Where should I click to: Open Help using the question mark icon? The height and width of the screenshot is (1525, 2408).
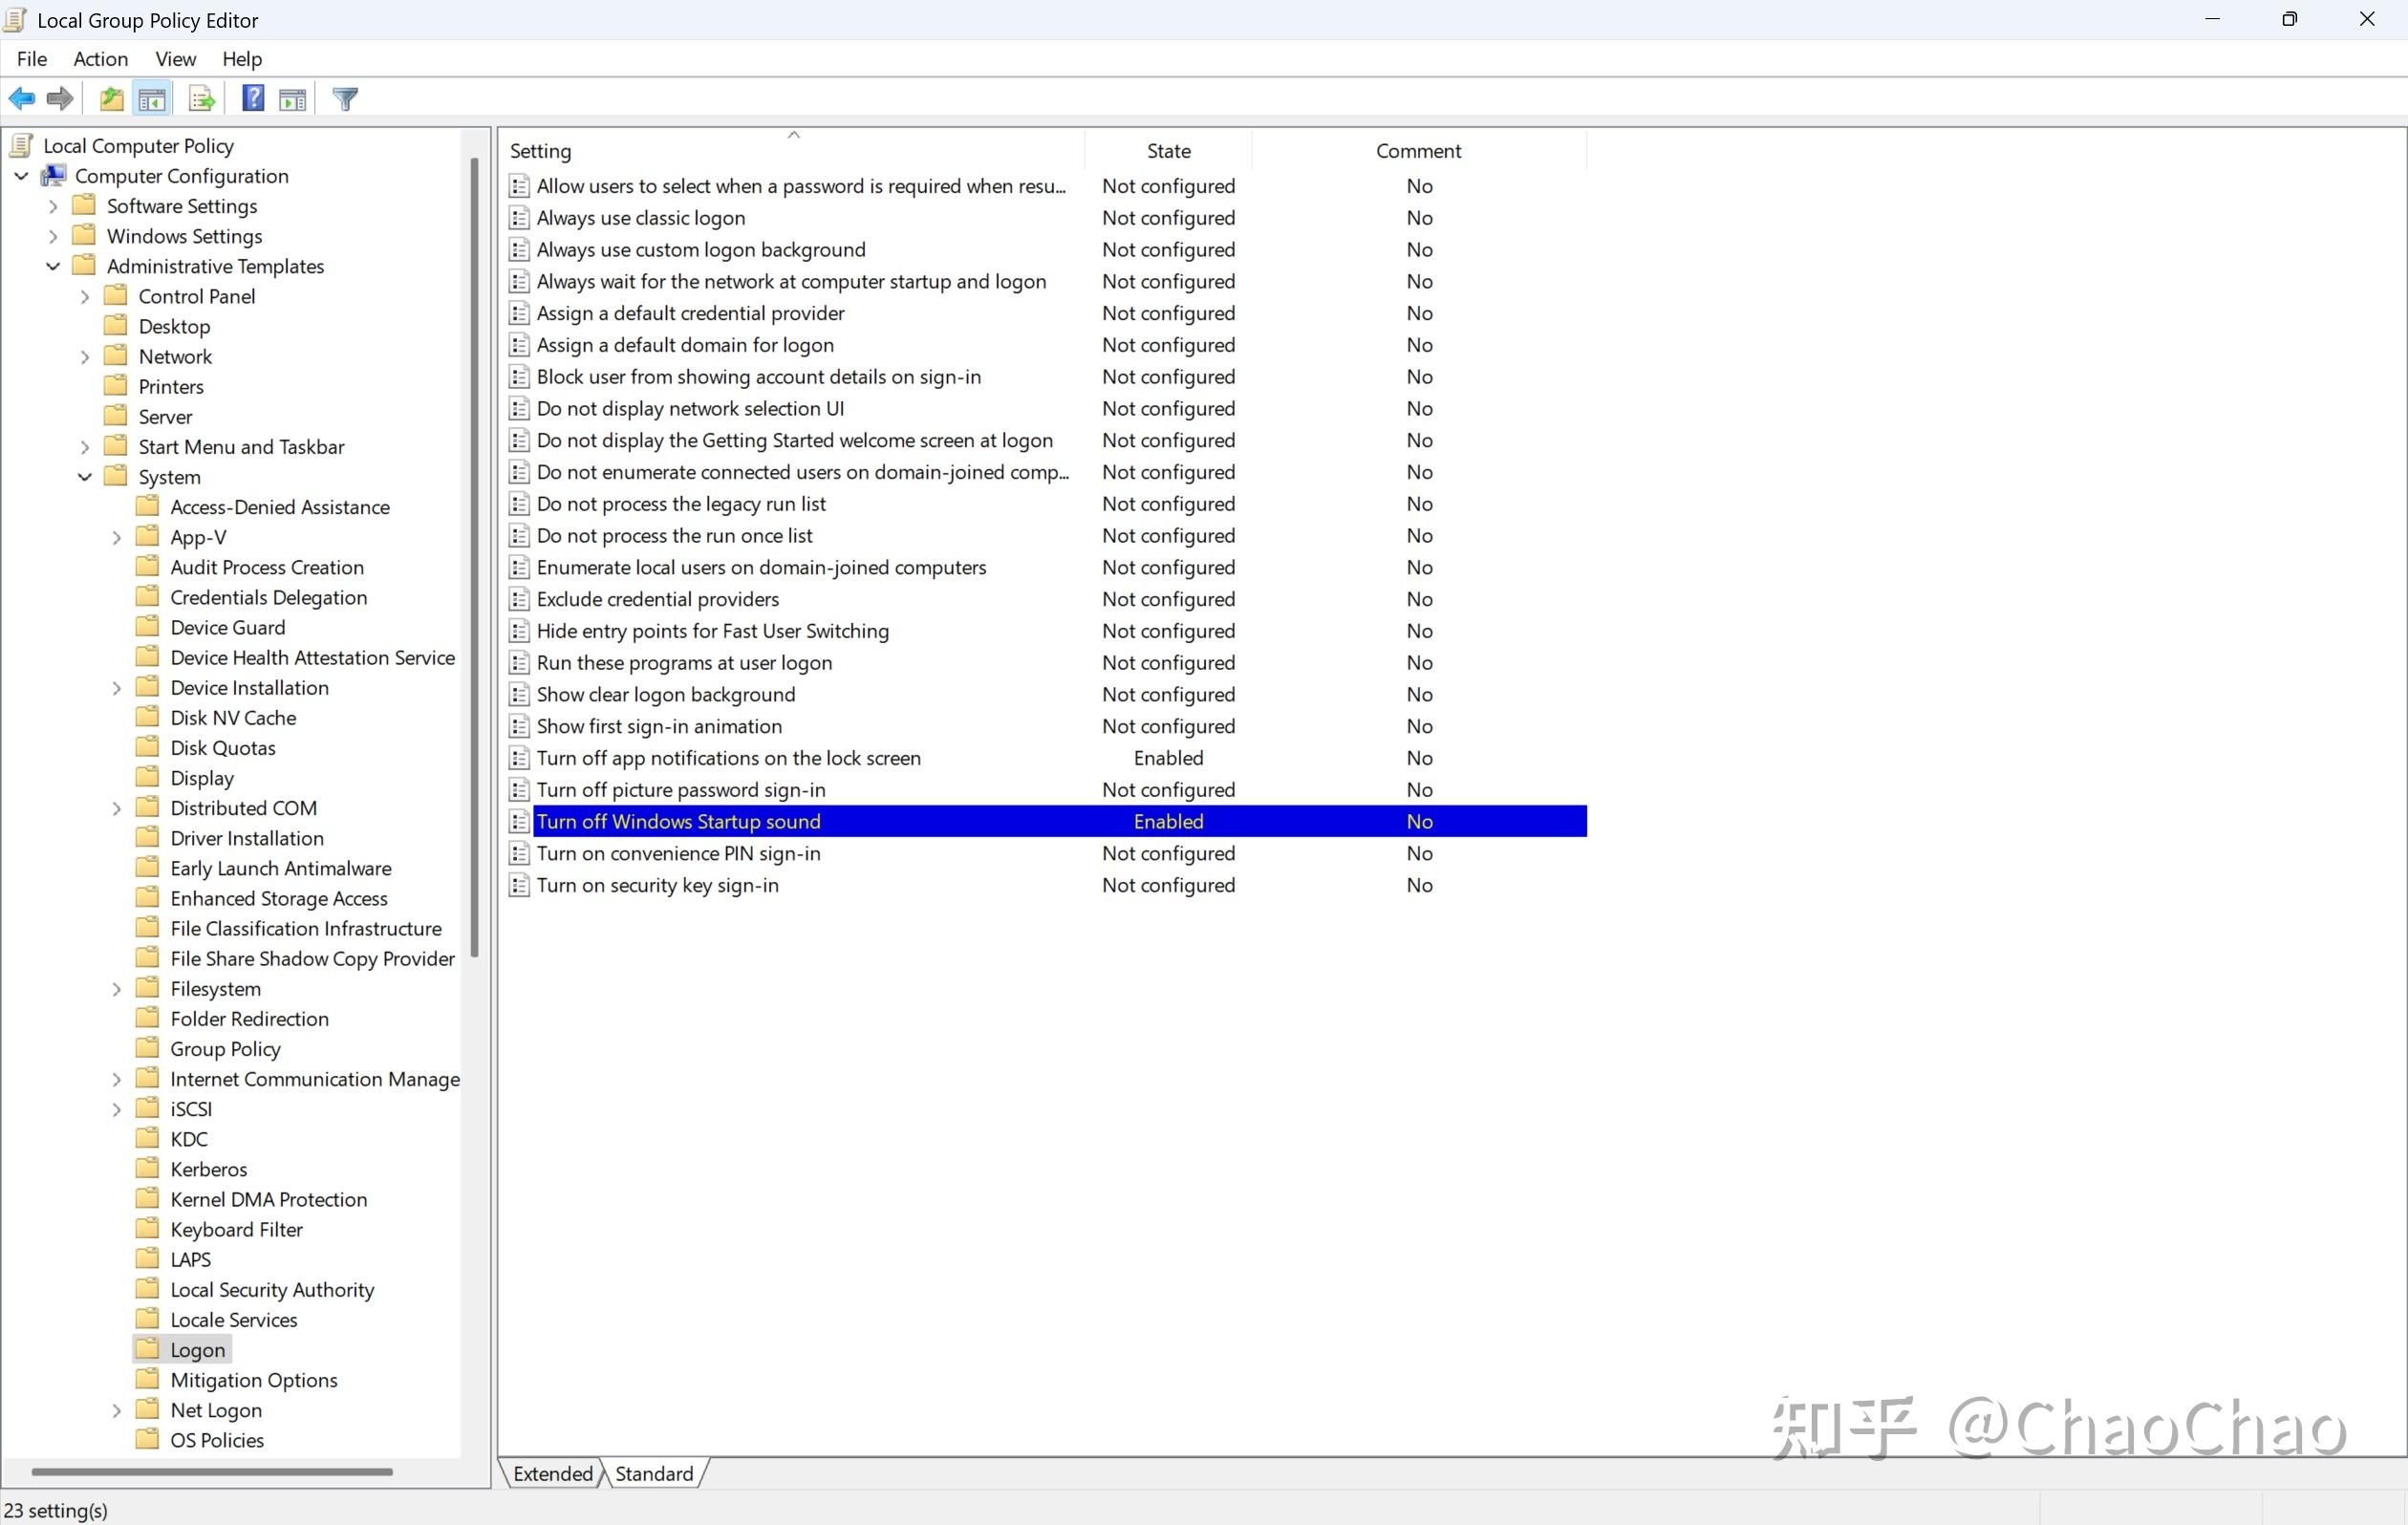pyautogui.click(x=253, y=98)
